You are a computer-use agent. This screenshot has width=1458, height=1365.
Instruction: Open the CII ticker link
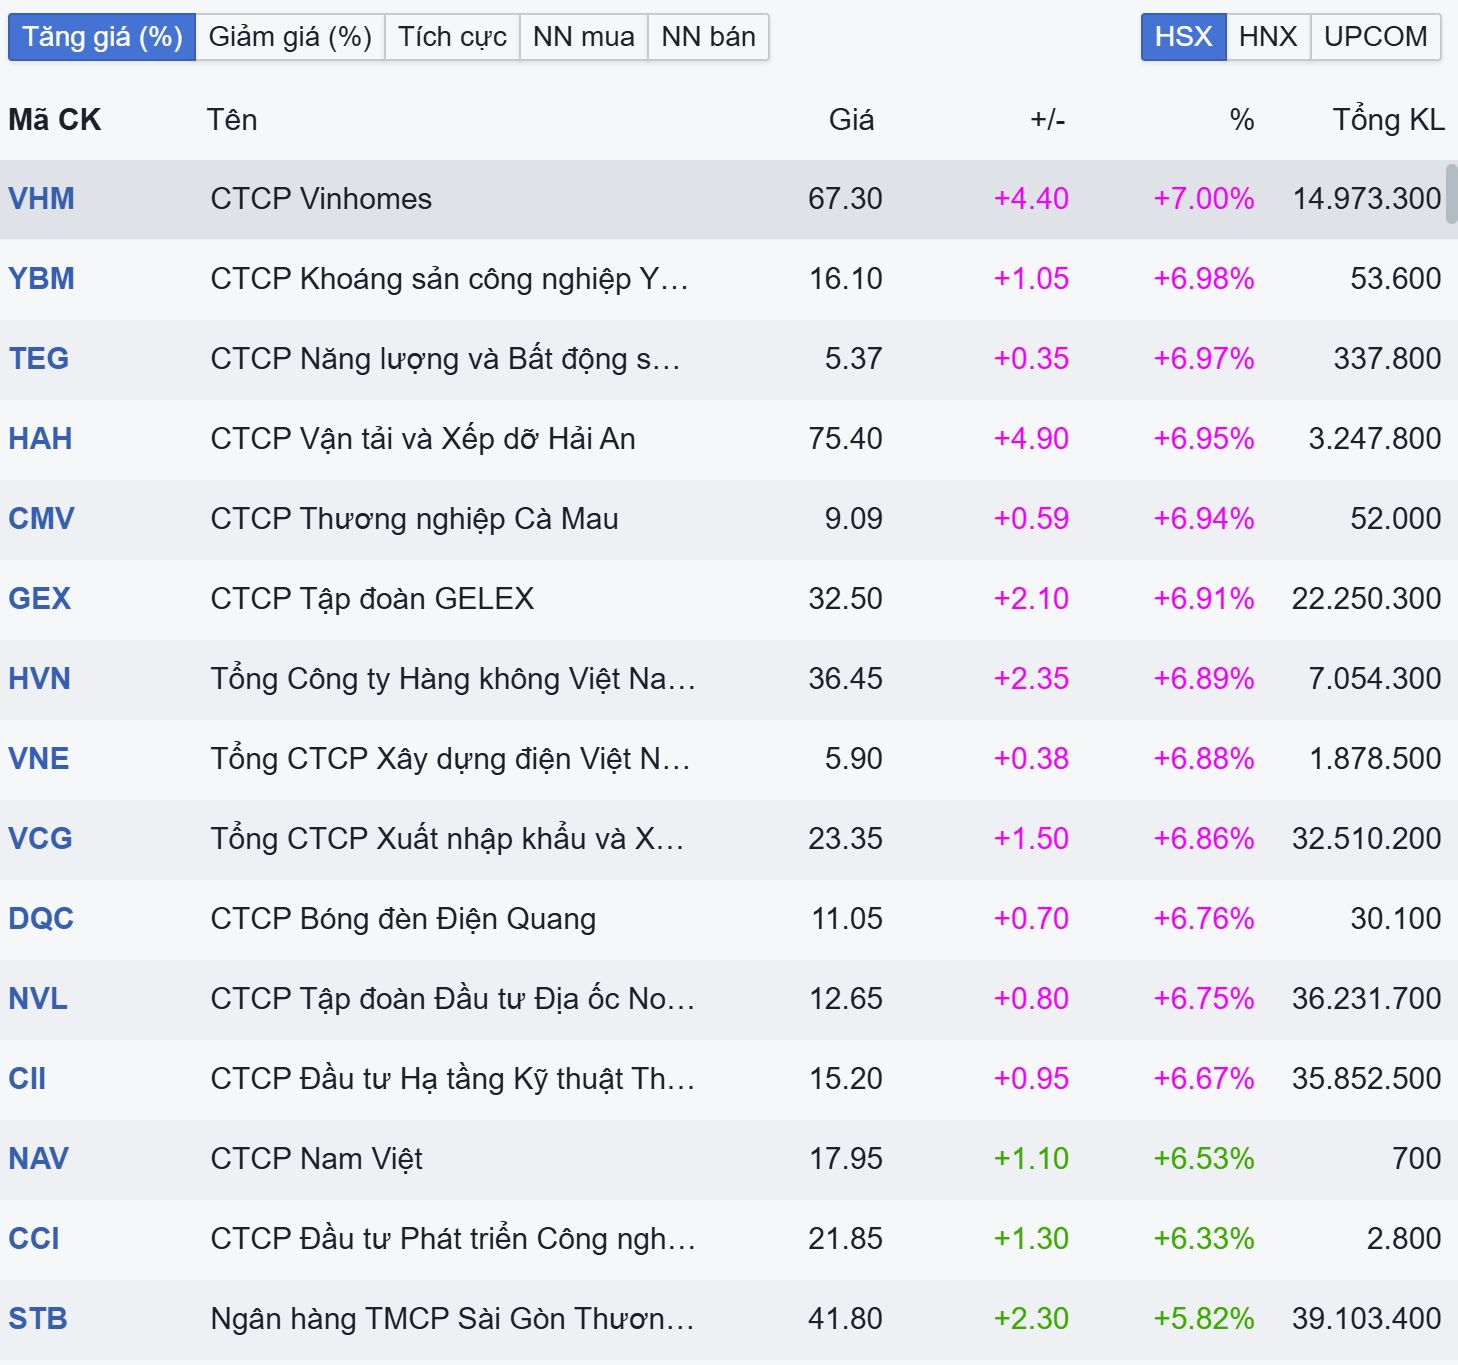[27, 1079]
